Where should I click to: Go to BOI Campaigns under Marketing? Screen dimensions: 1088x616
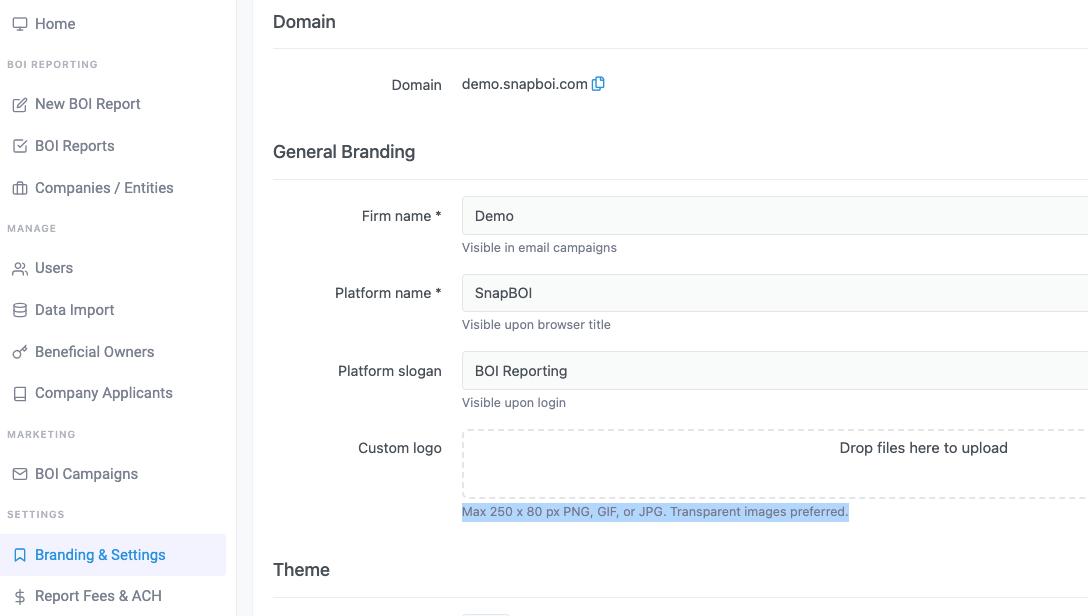pos(86,474)
